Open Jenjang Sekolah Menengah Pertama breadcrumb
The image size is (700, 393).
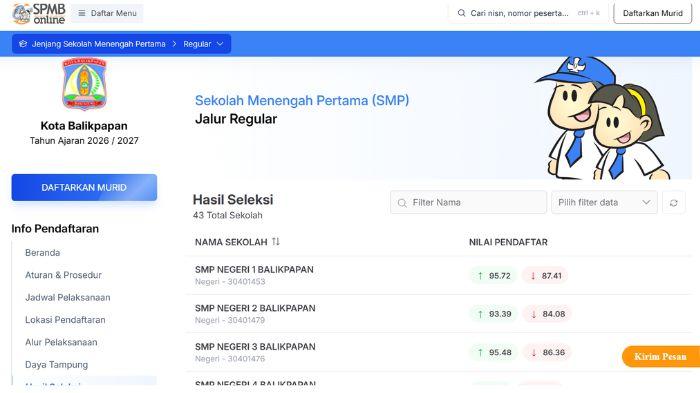98,44
